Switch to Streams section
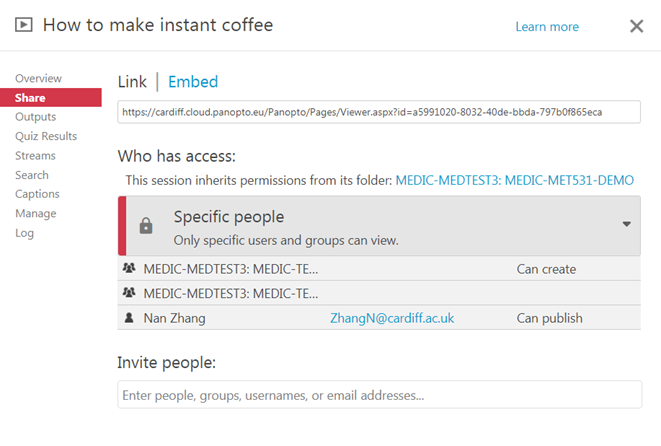Image resolution: width=661 pixels, height=446 pixels. pyautogui.click(x=36, y=156)
